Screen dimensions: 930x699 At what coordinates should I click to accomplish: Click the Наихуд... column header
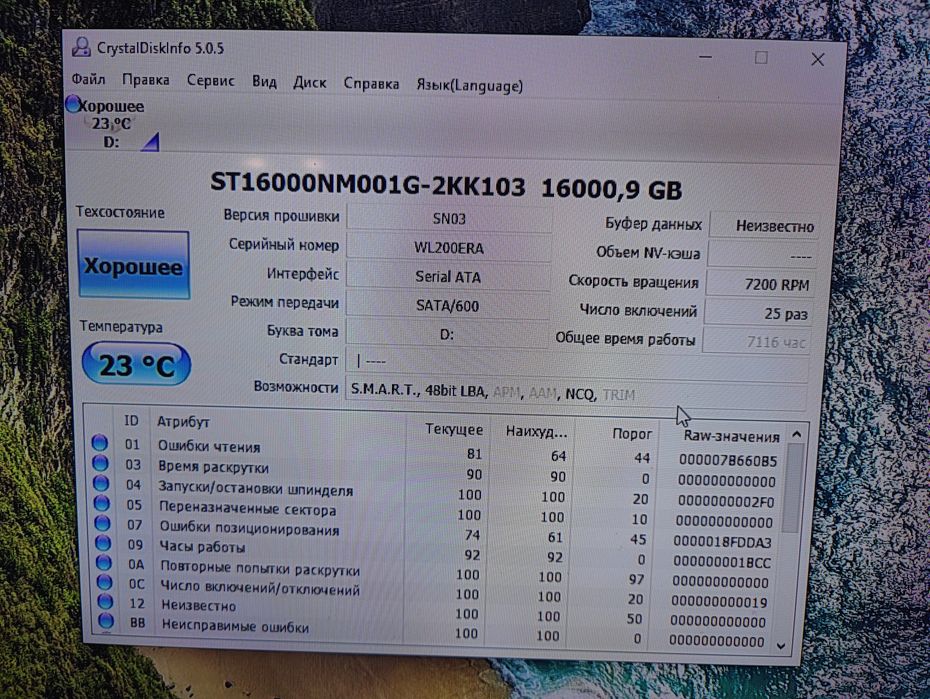pyautogui.click(x=536, y=432)
